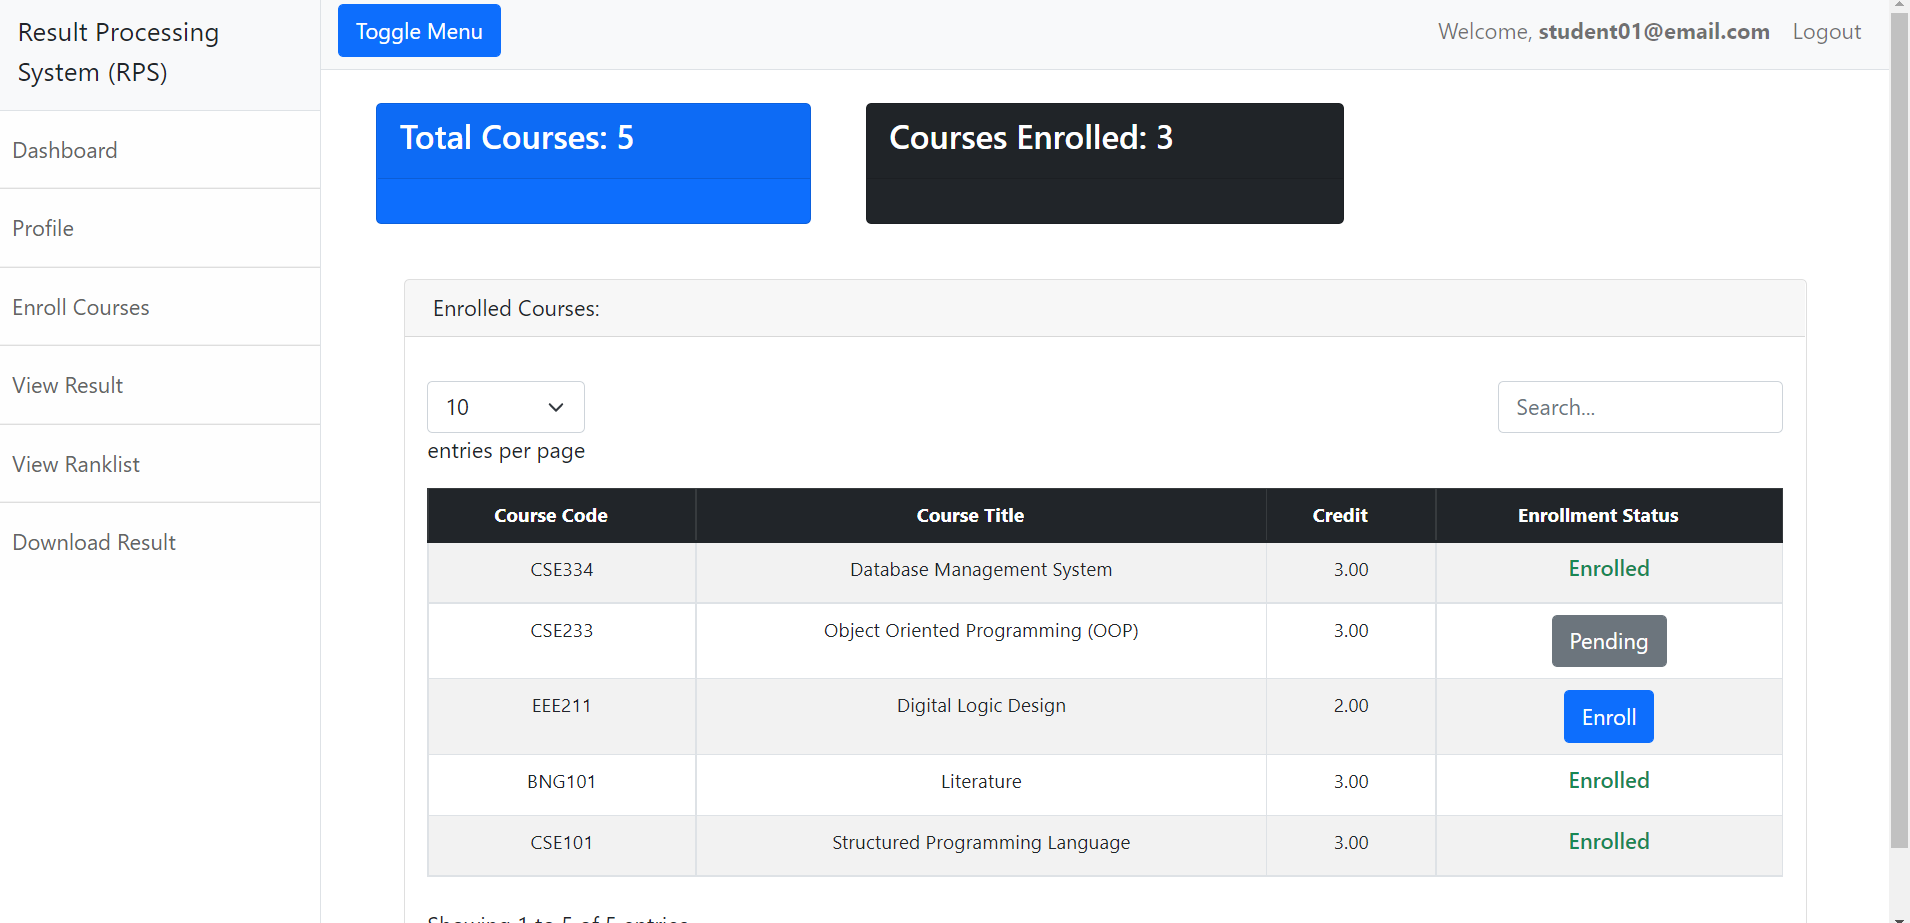The width and height of the screenshot is (1910, 923).
Task: Click the Pending status for CSE233
Action: [x=1608, y=640]
